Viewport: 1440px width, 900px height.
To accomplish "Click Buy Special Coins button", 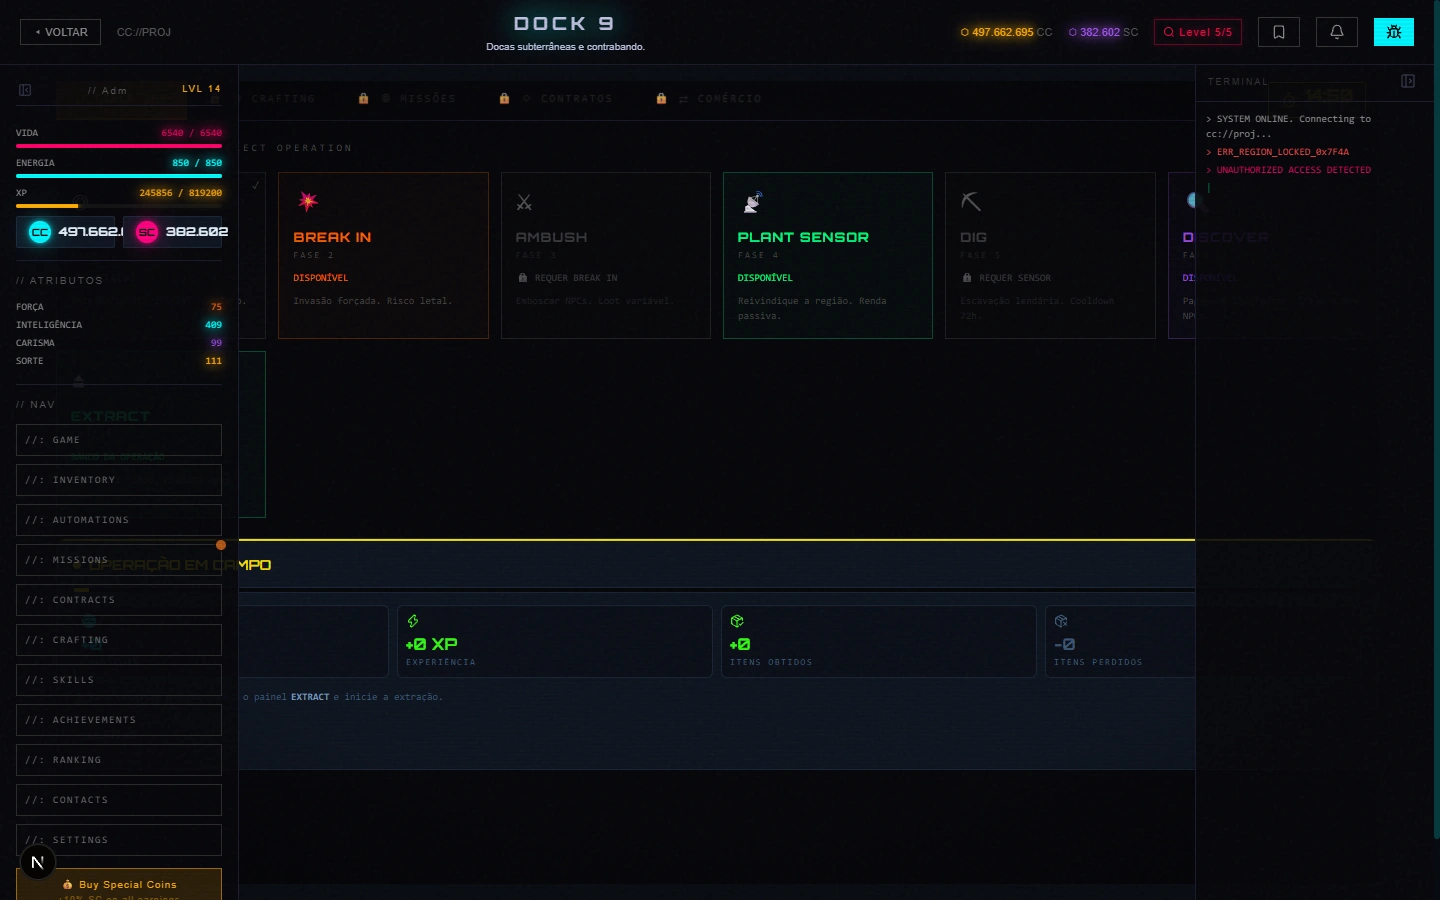I will click(x=119, y=884).
